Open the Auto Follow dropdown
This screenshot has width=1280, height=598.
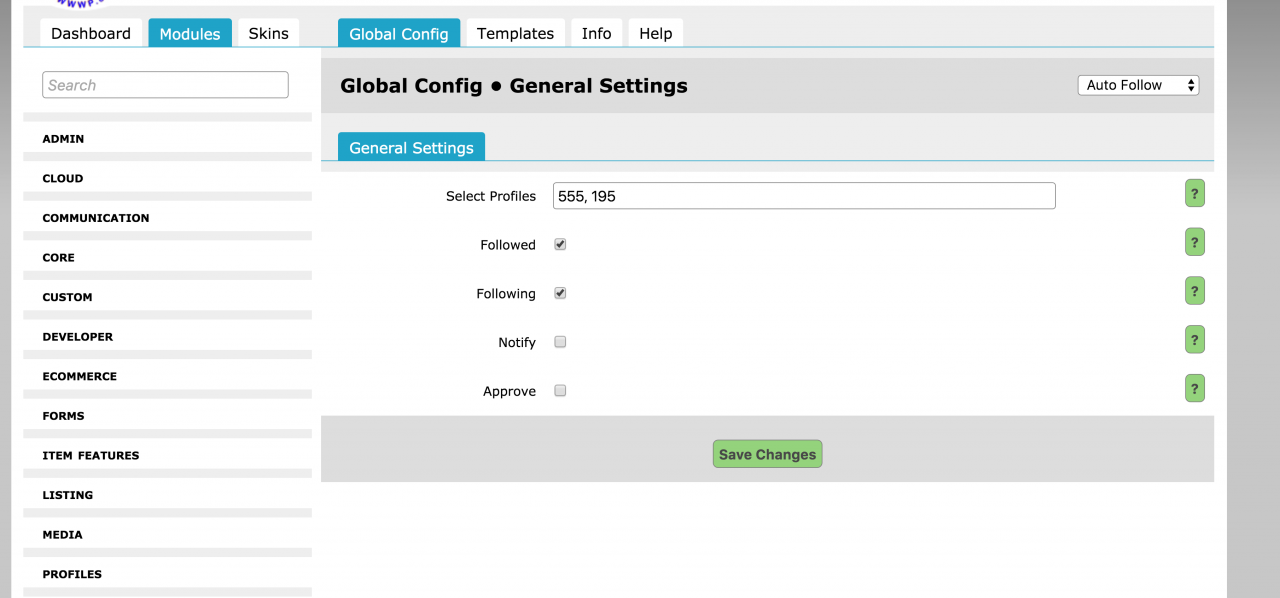coord(1138,85)
